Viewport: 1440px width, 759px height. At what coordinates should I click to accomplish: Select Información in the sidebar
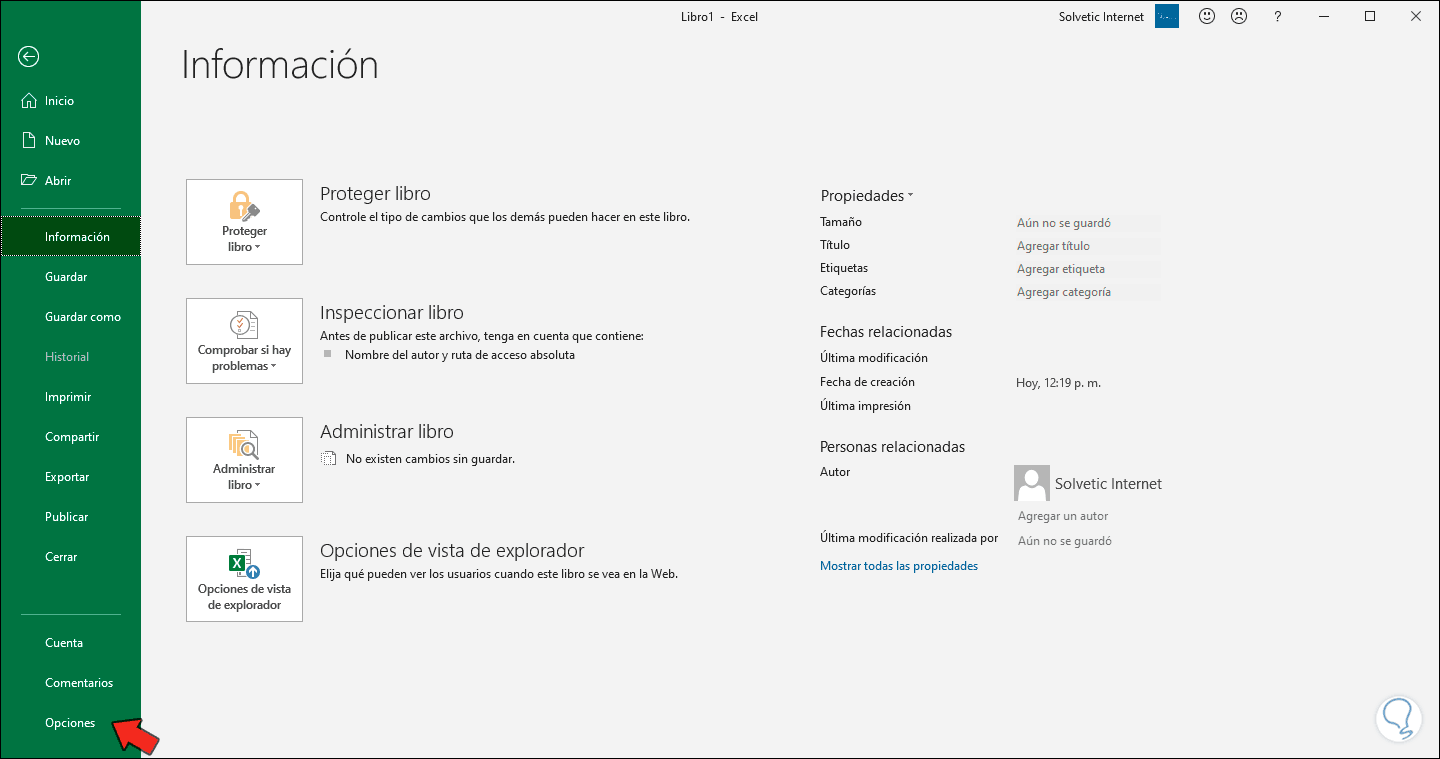pos(71,237)
